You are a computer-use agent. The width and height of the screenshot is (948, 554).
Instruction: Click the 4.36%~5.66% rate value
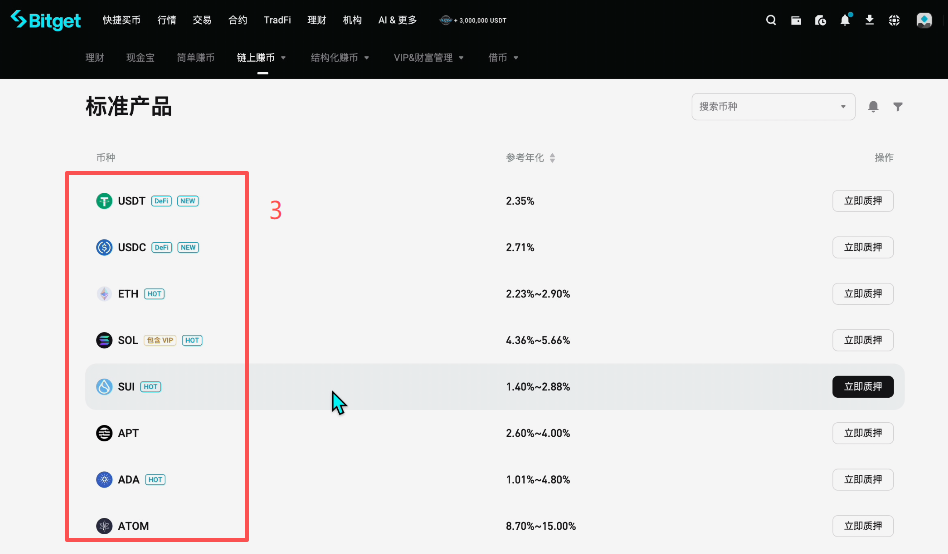click(538, 340)
